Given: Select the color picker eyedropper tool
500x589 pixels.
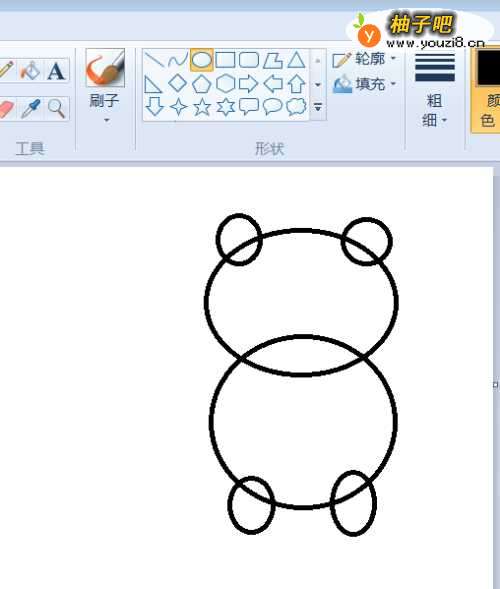Looking at the screenshot, I should (31, 108).
